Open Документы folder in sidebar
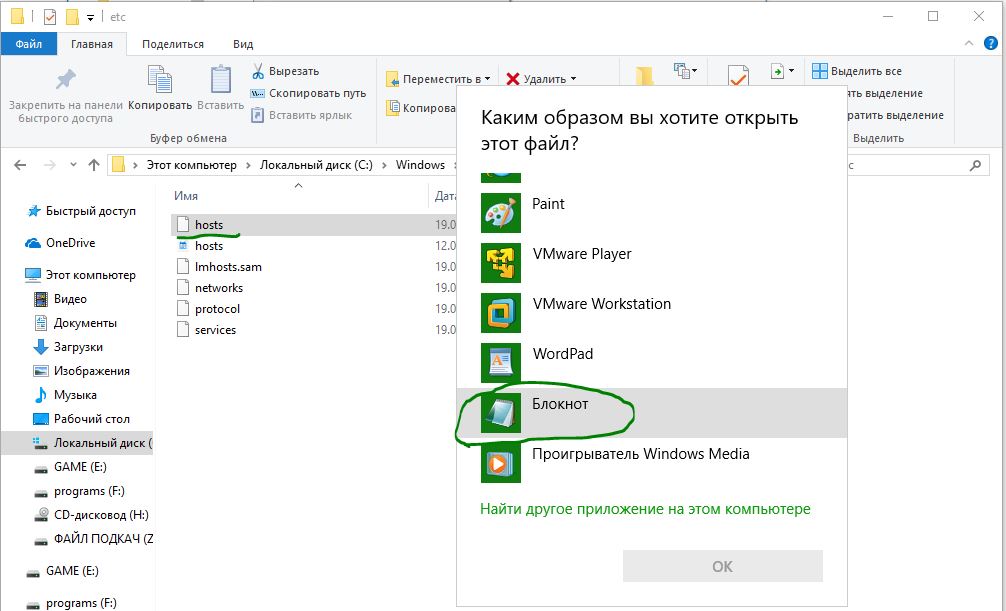This screenshot has height=611, width=1006. click(75, 323)
